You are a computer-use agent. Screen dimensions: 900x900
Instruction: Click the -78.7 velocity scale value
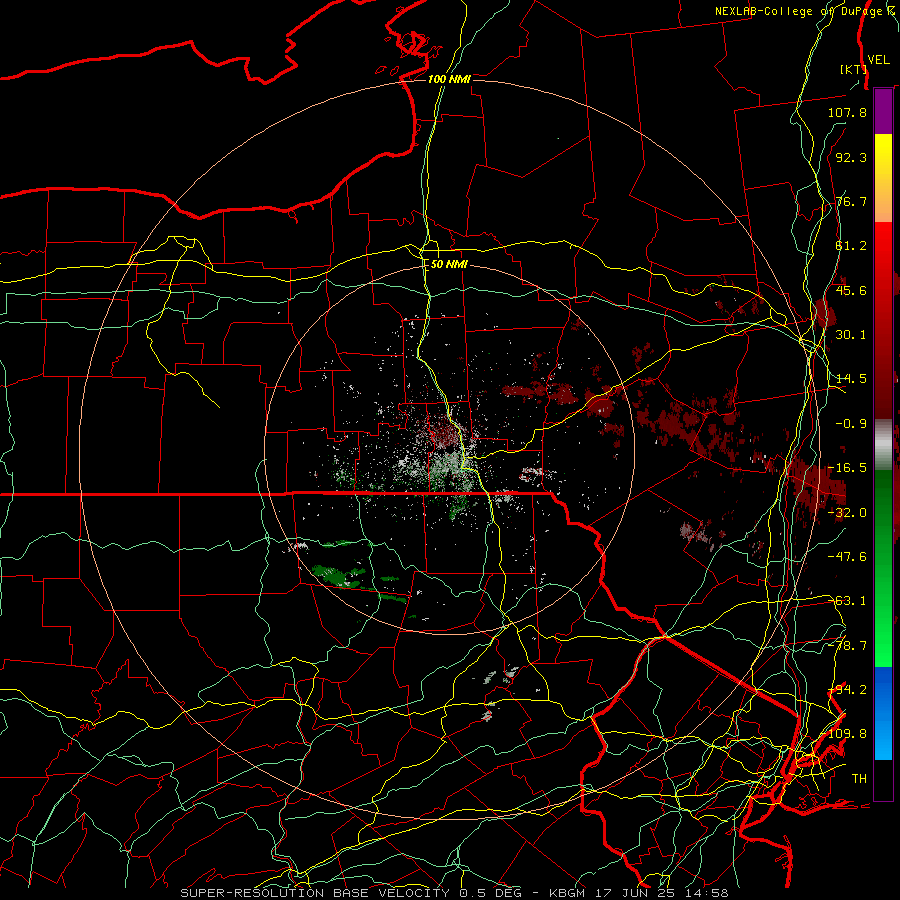coord(847,646)
